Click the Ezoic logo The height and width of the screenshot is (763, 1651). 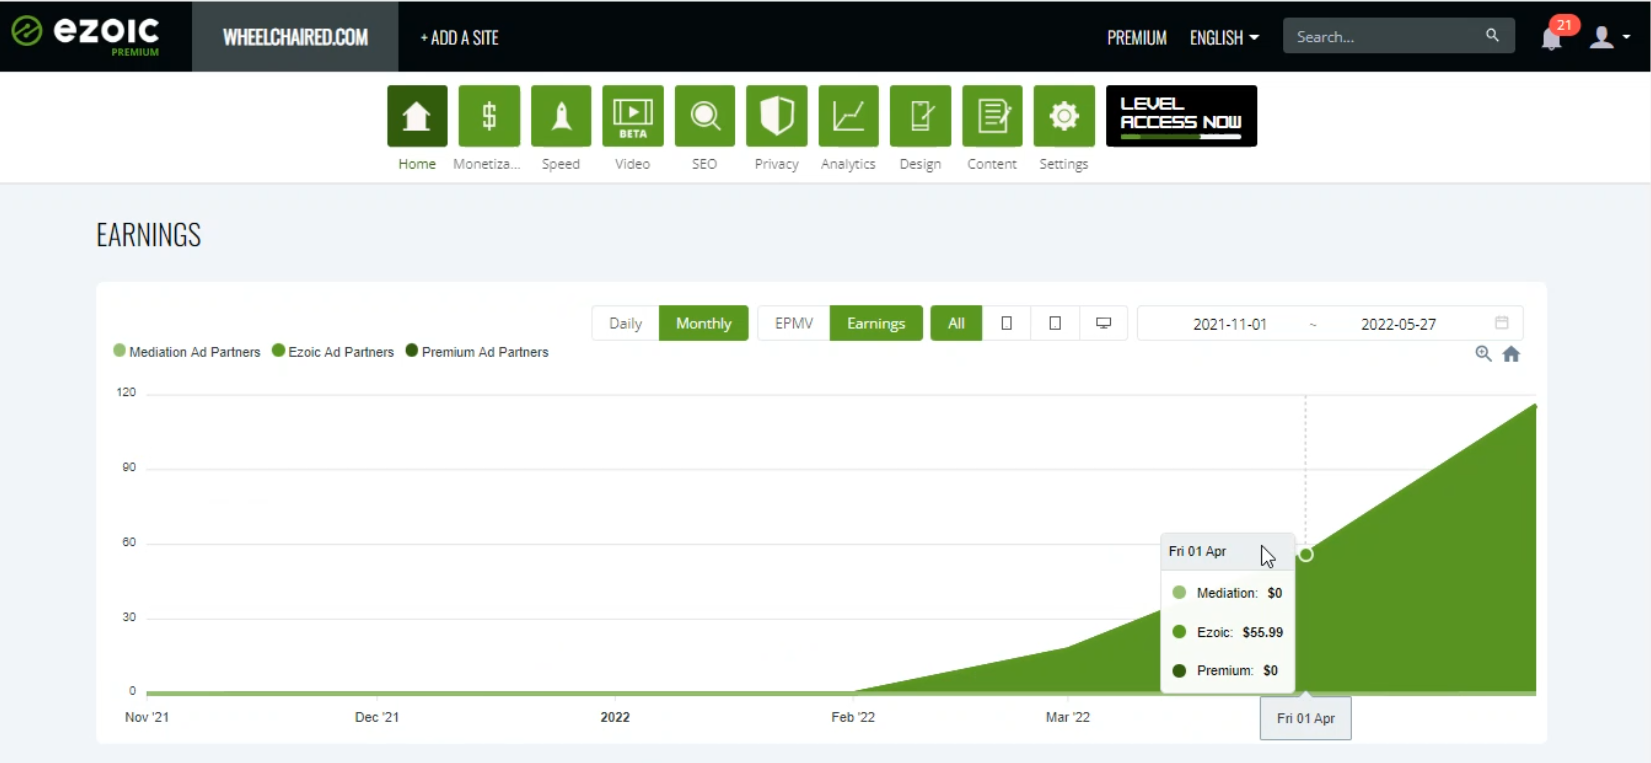[86, 34]
